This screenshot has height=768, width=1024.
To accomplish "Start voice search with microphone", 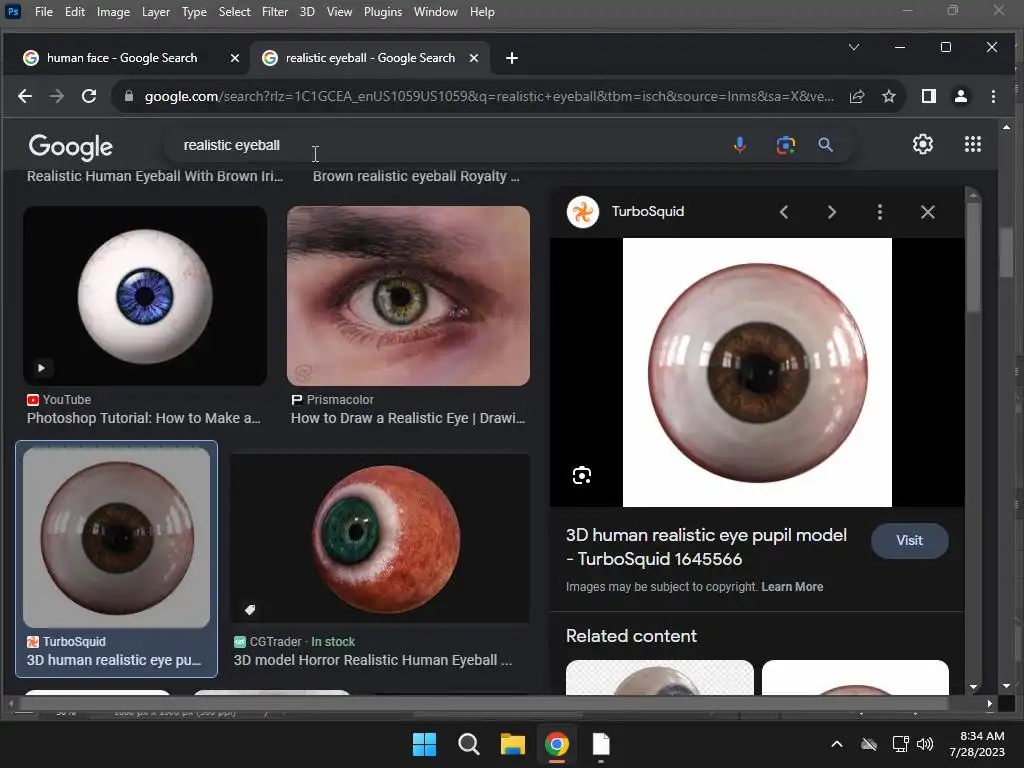I will click(740, 145).
